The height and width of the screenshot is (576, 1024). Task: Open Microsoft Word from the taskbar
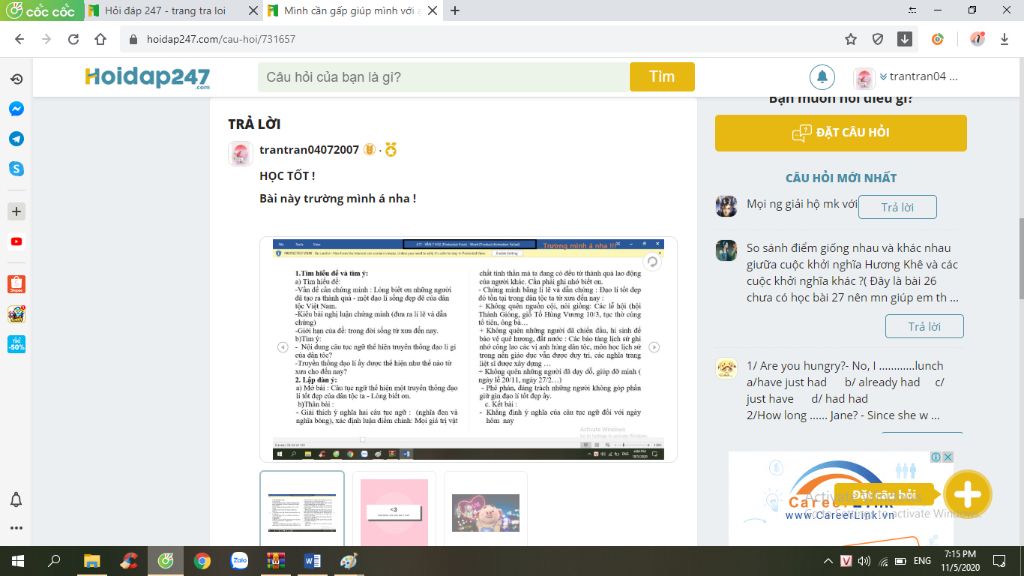[x=312, y=561]
